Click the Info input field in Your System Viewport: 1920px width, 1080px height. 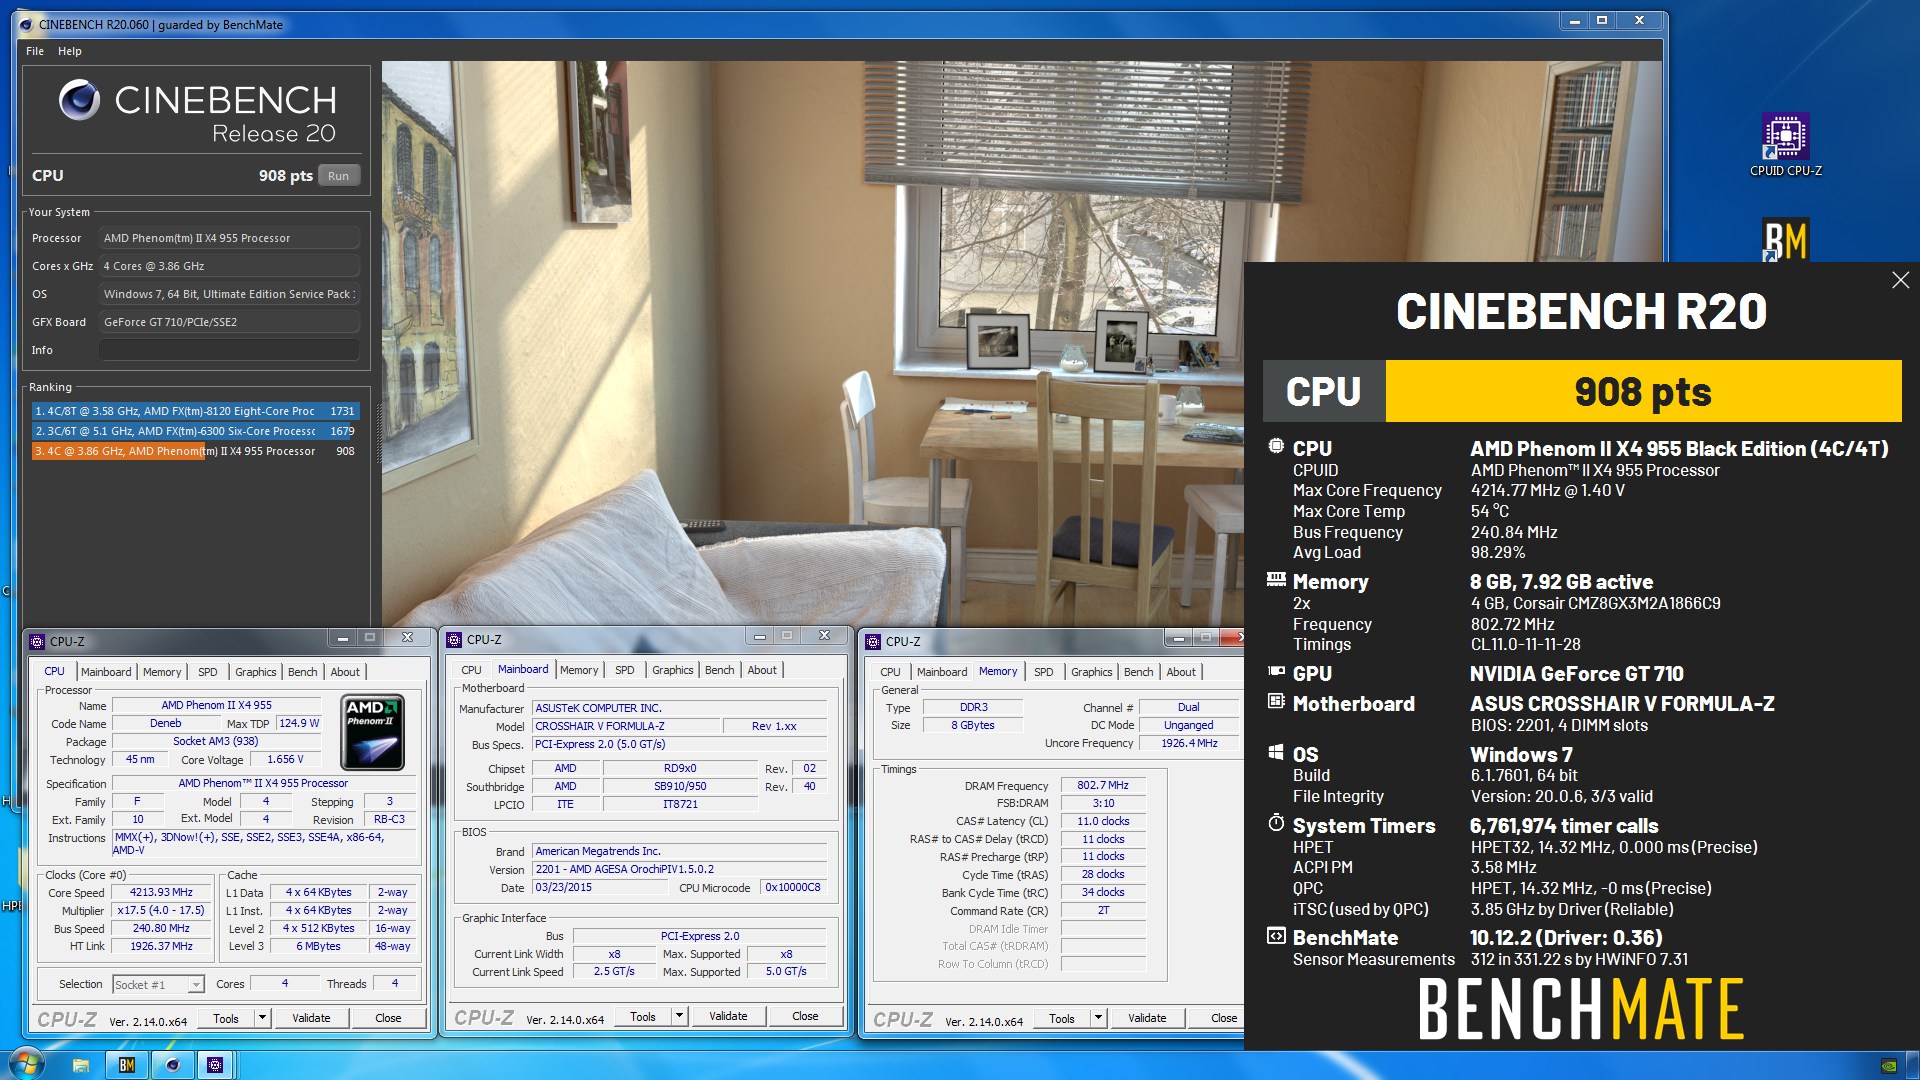(x=229, y=350)
